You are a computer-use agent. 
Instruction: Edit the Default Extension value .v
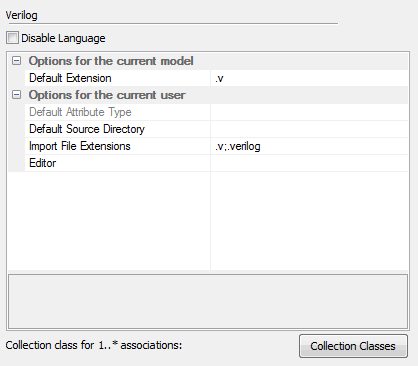pyautogui.click(x=309, y=78)
